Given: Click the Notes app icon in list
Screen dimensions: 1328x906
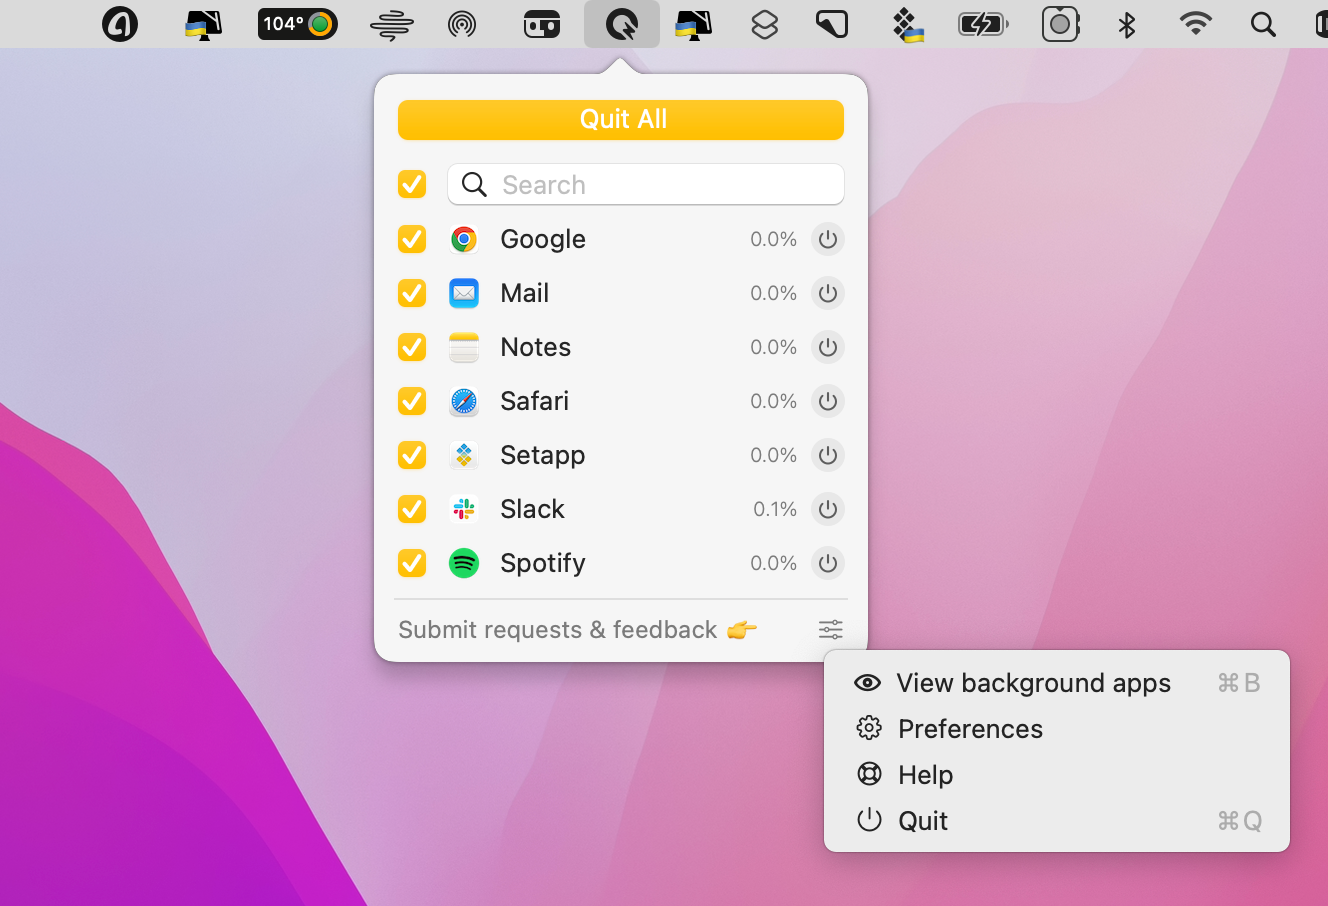Looking at the screenshot, I should tap(464, 347).
